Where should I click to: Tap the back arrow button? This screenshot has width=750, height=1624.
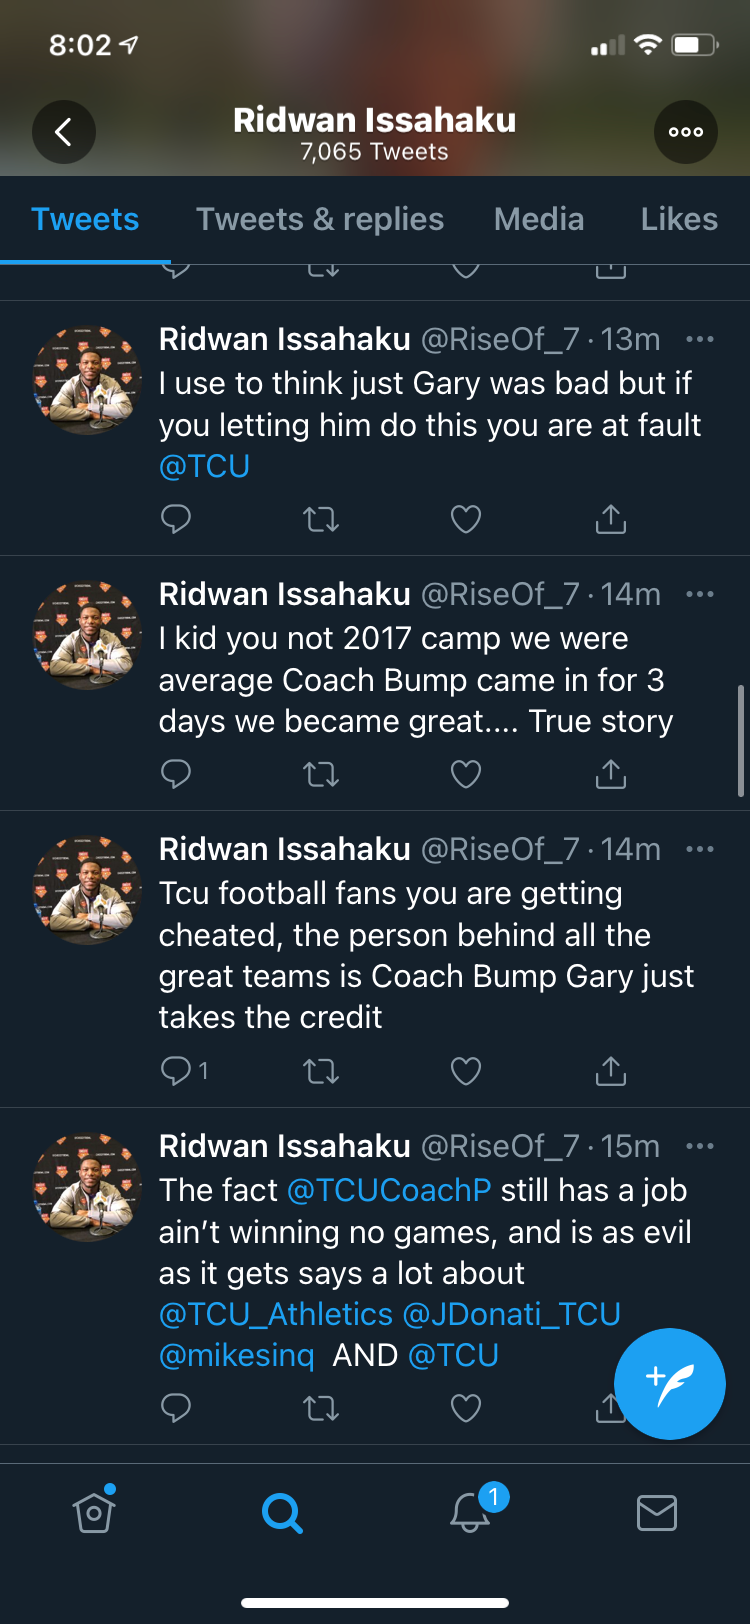[64, 132]
